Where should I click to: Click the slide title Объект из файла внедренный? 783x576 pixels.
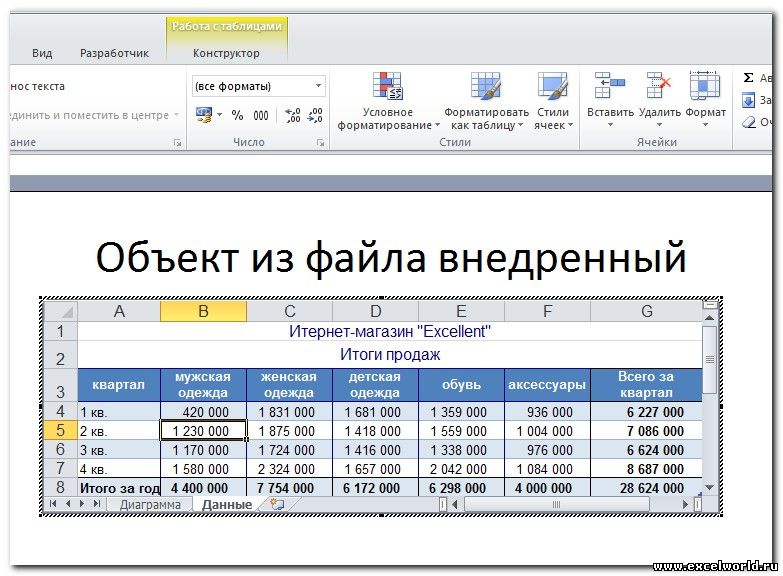pyautogui.click(x=391, y=258)
